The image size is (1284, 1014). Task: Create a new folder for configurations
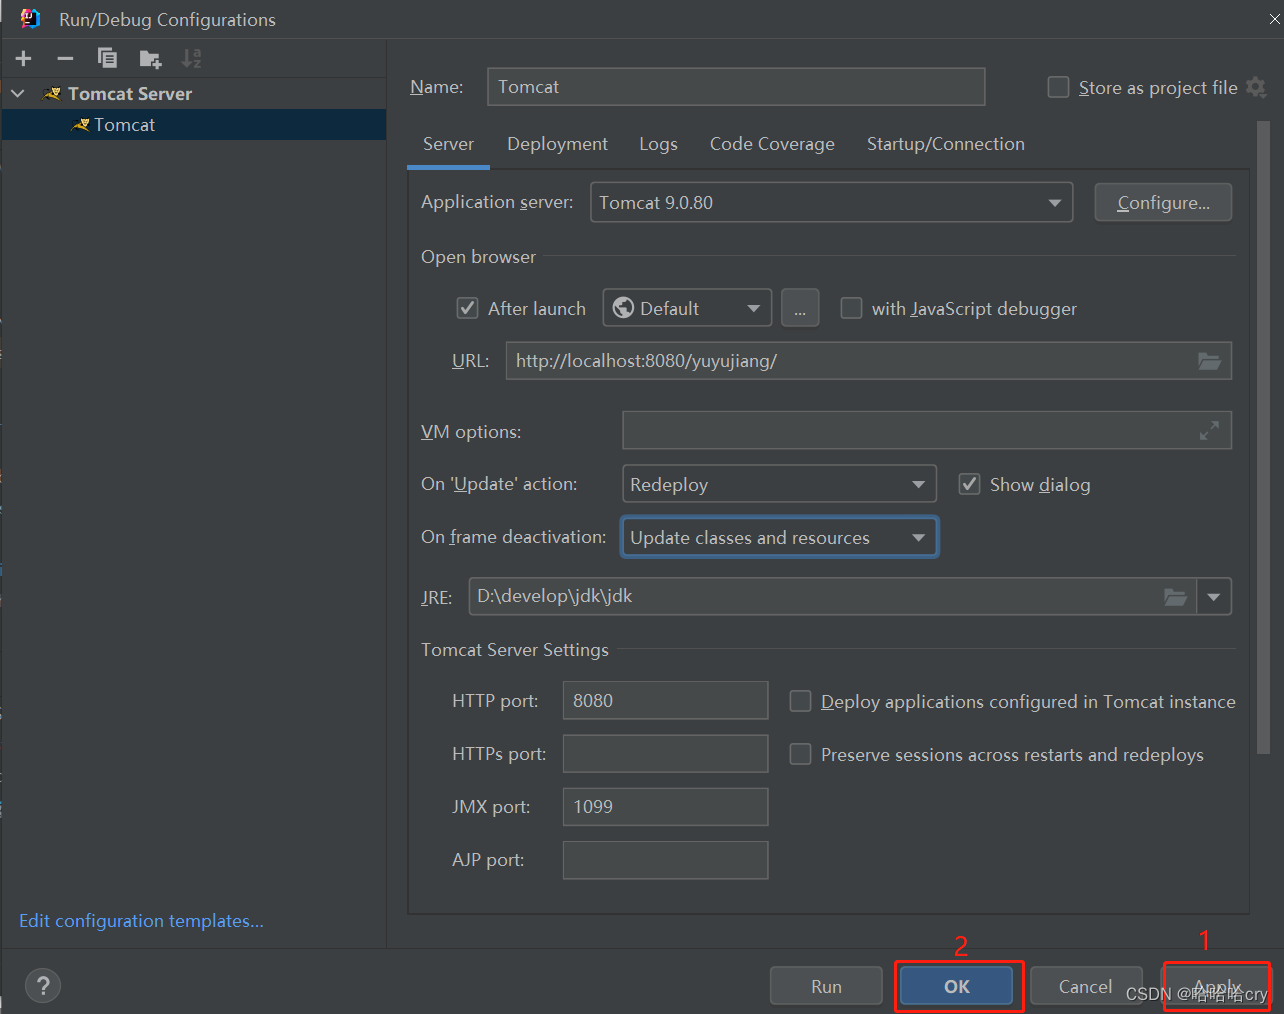click(x=150, y=59)
